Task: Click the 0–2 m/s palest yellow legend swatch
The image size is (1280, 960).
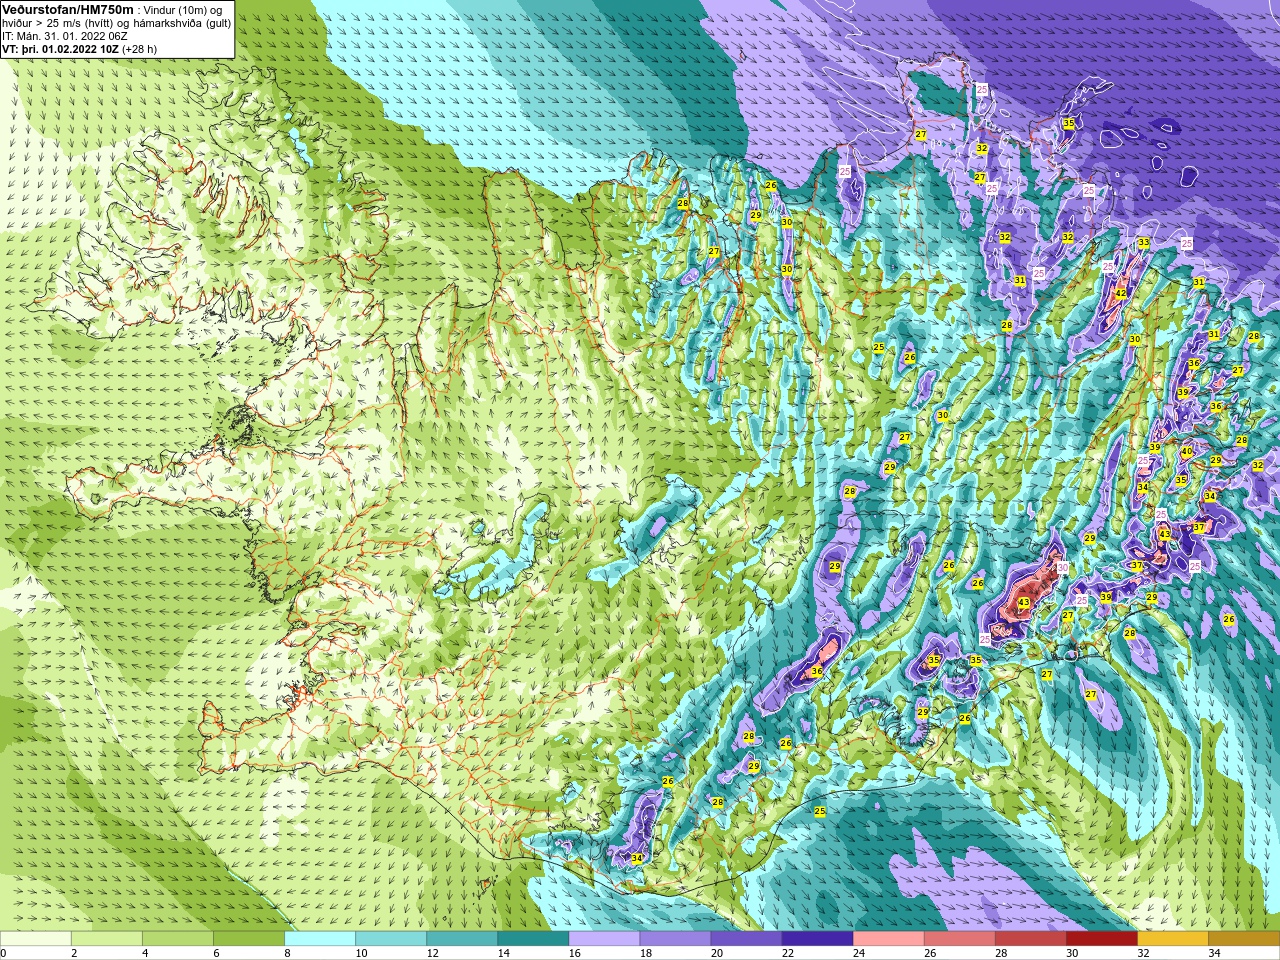Action: (x=36, y=939)
